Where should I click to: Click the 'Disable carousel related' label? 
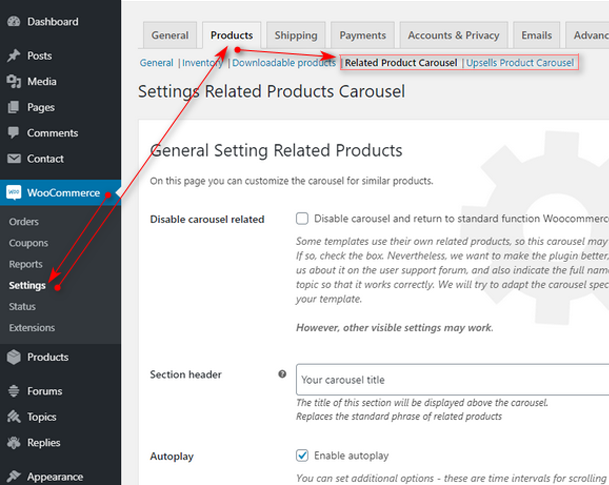pyautogui.click(x=207, y=219)
